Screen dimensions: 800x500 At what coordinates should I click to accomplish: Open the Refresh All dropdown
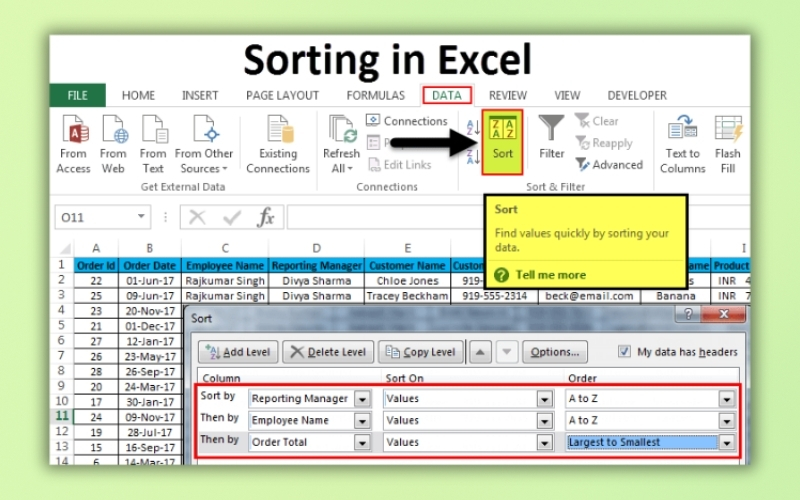click(341, 144)
